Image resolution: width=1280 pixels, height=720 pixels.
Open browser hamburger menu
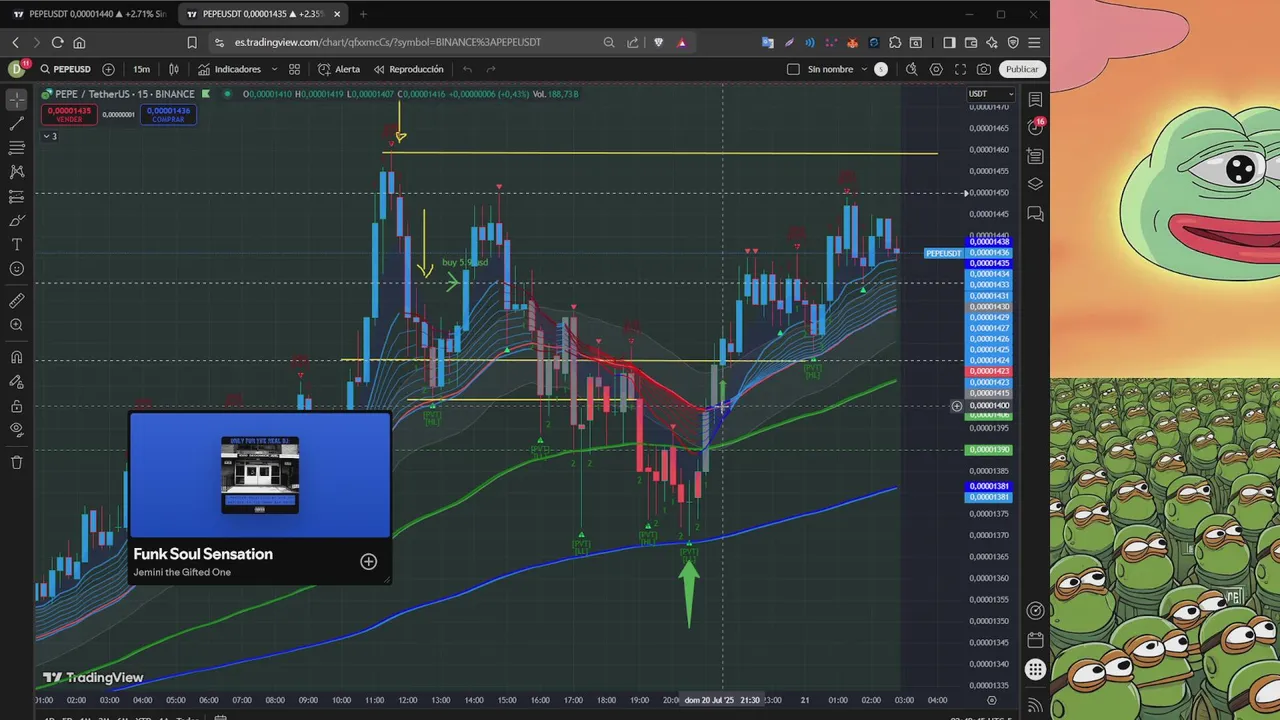[x=1034, y=42]
